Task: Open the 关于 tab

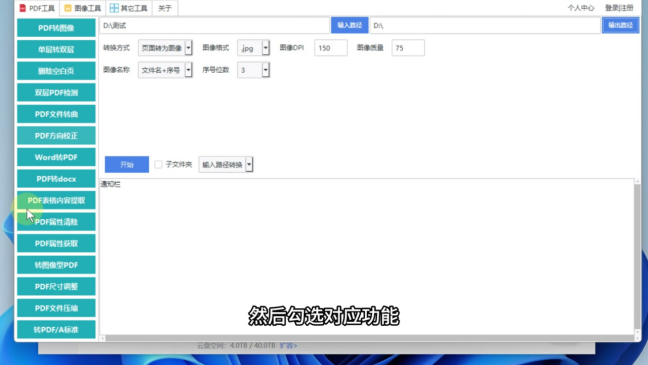Action: (165, 8)
